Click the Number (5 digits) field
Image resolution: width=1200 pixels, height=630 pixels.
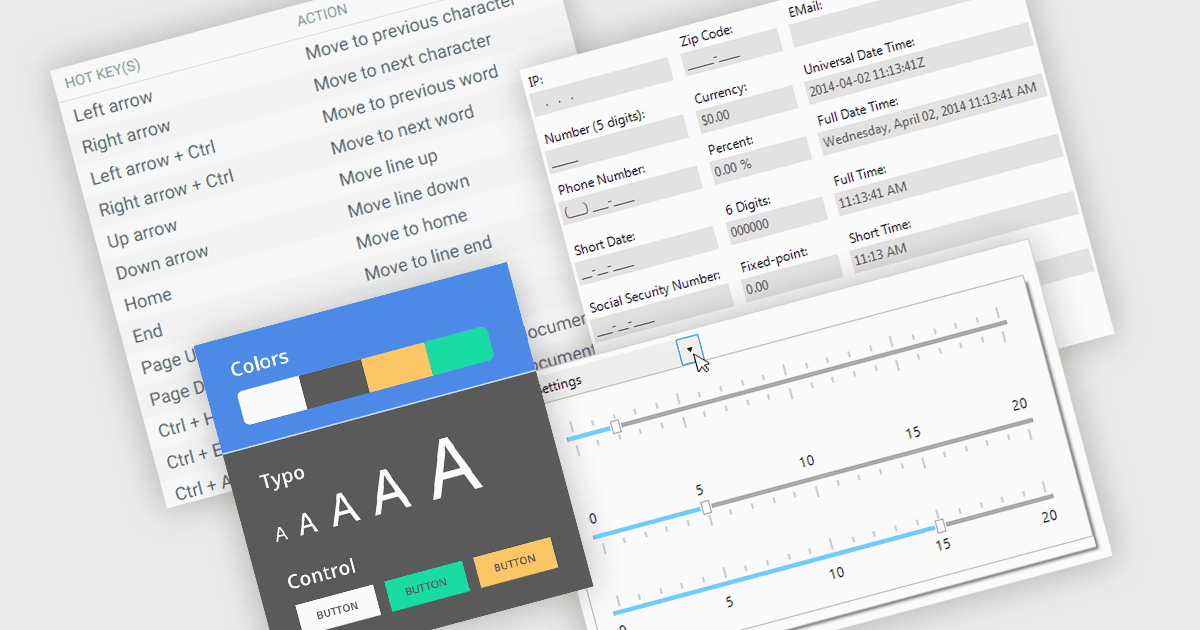(619, 146)
